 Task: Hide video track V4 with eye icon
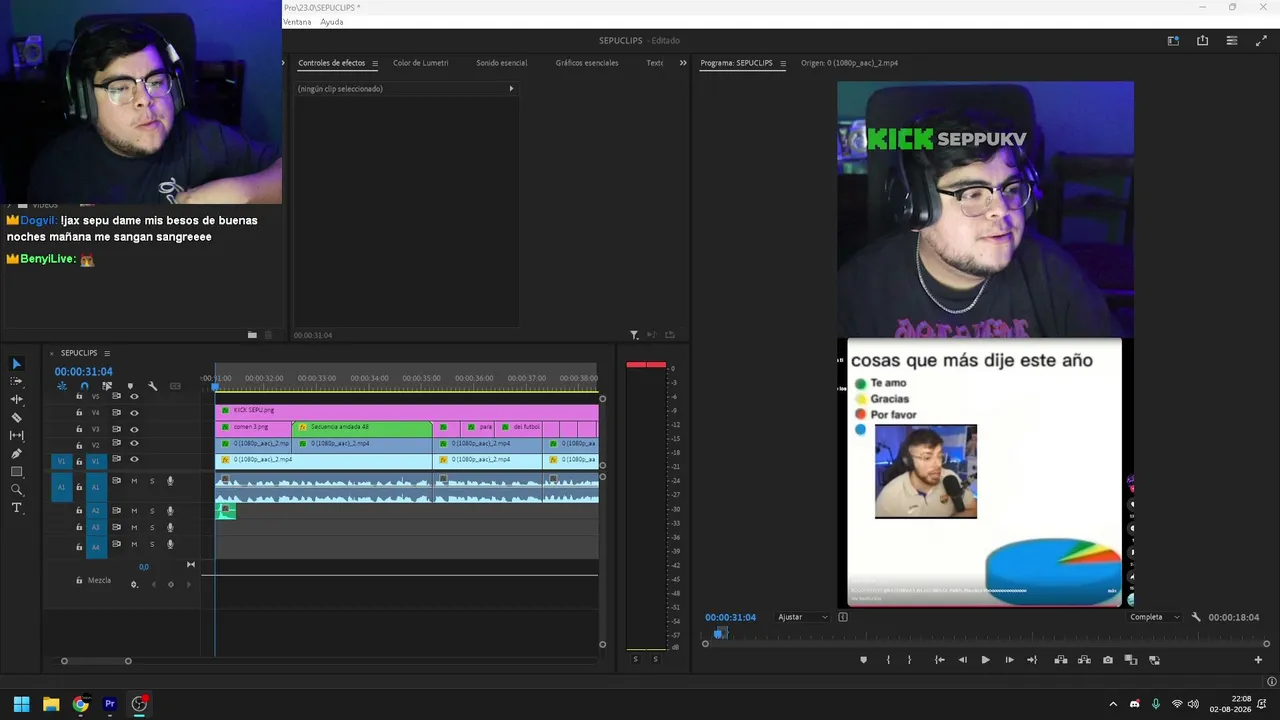click(x=134, y=413)
